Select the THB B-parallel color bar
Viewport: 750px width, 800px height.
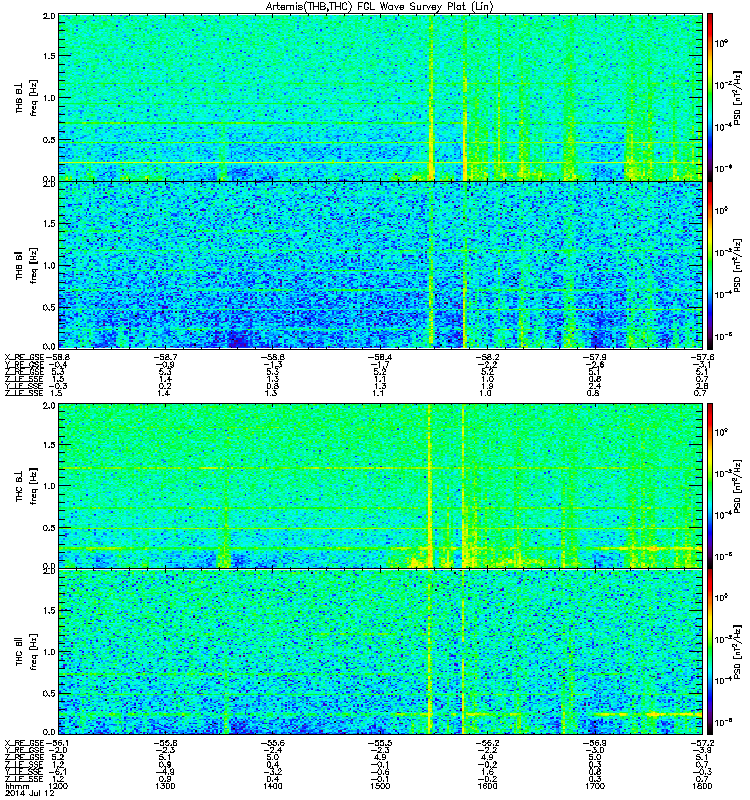pyautogui.click(x=709, y=265)
